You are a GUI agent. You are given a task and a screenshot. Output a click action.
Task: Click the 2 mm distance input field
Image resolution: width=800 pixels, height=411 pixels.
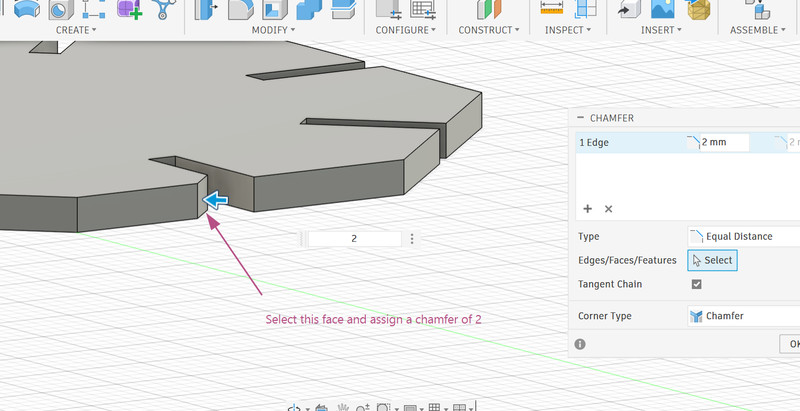point(725,143)
